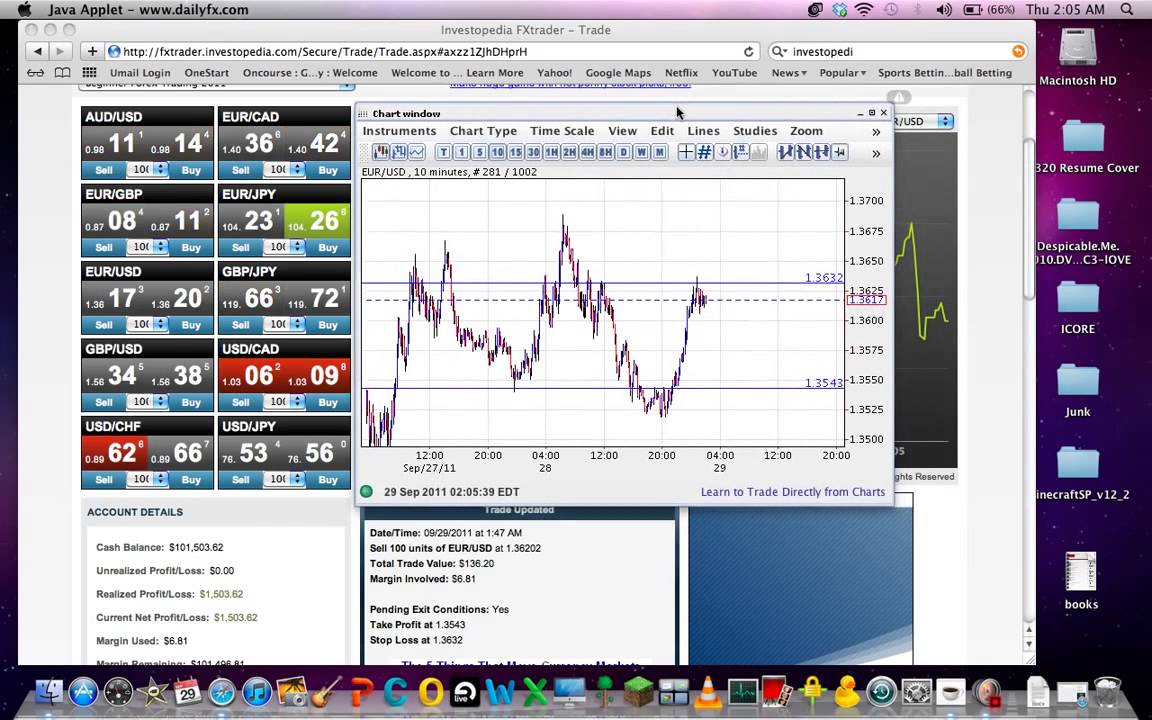
Task: Open the News bookmarks dropdown
Action: (x=788, y=73)
